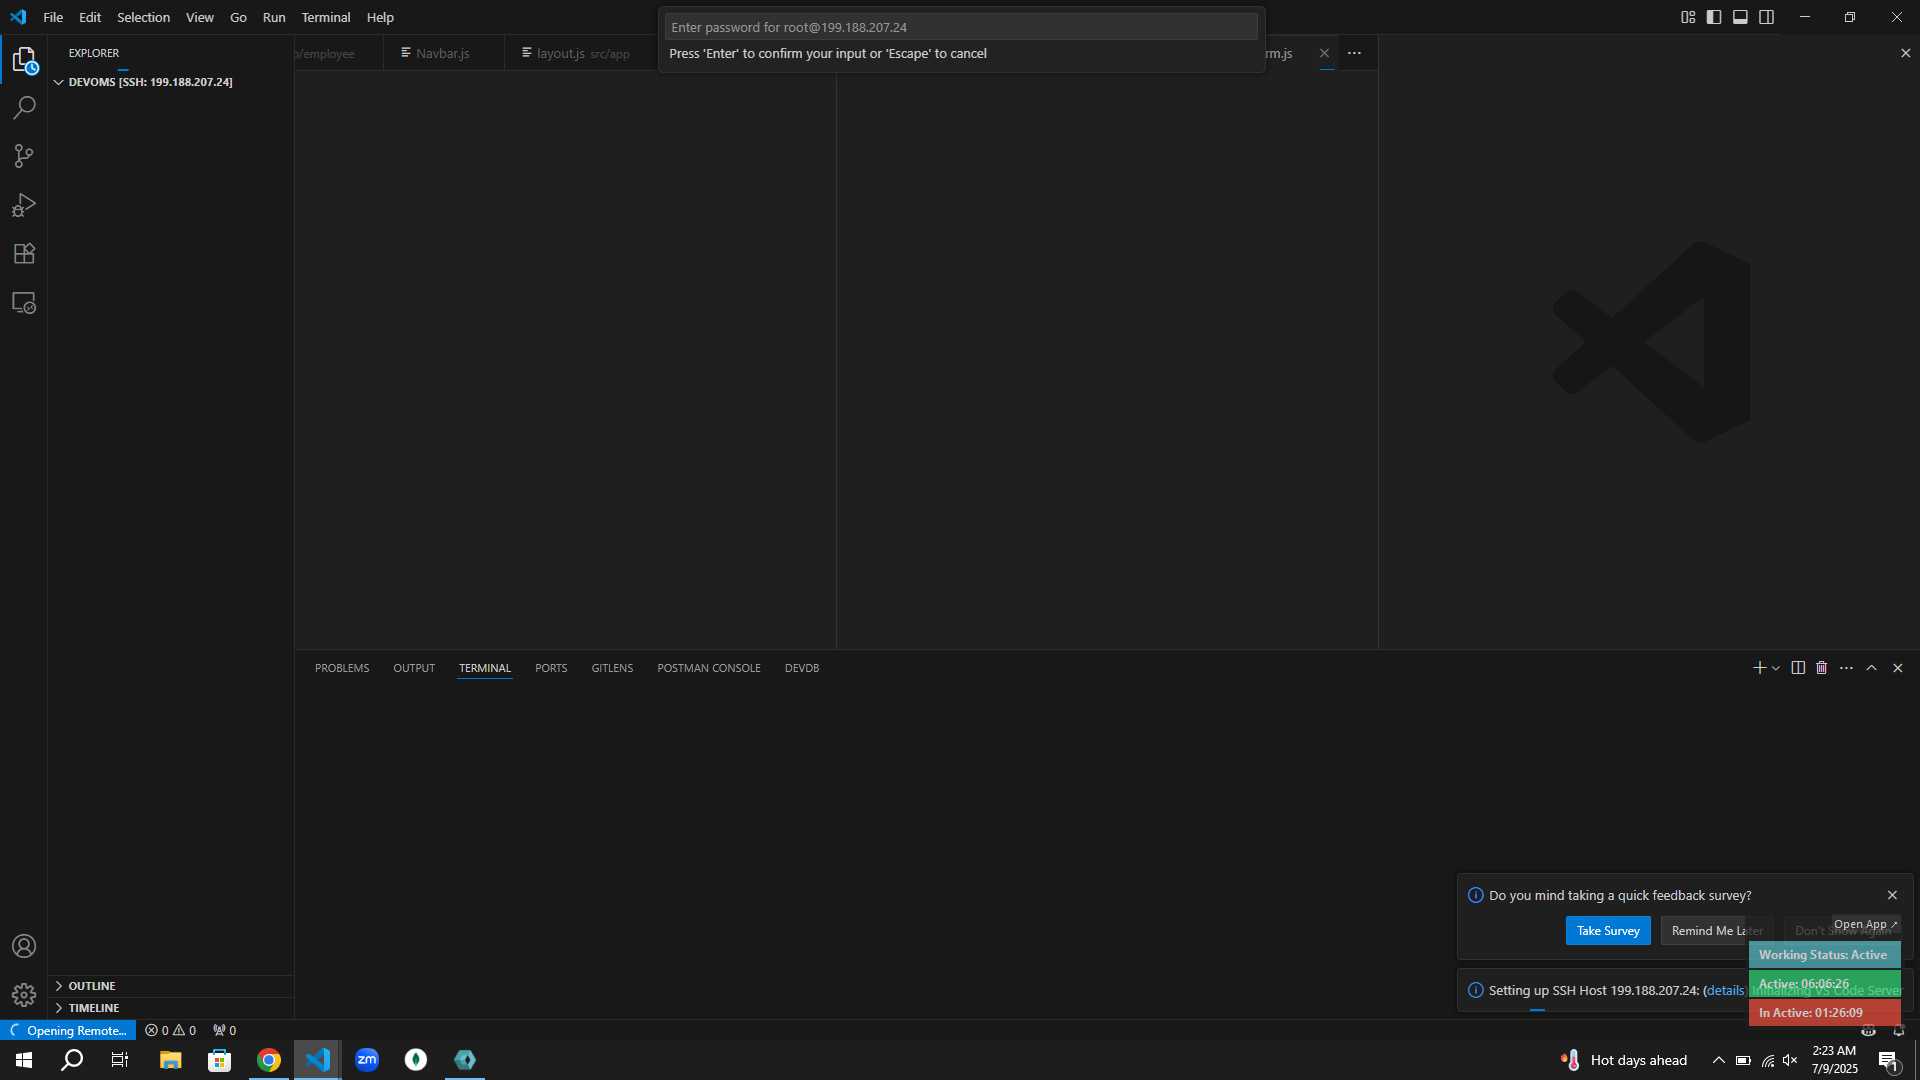Open the Windows Start menu

(x=24, y=1060)
